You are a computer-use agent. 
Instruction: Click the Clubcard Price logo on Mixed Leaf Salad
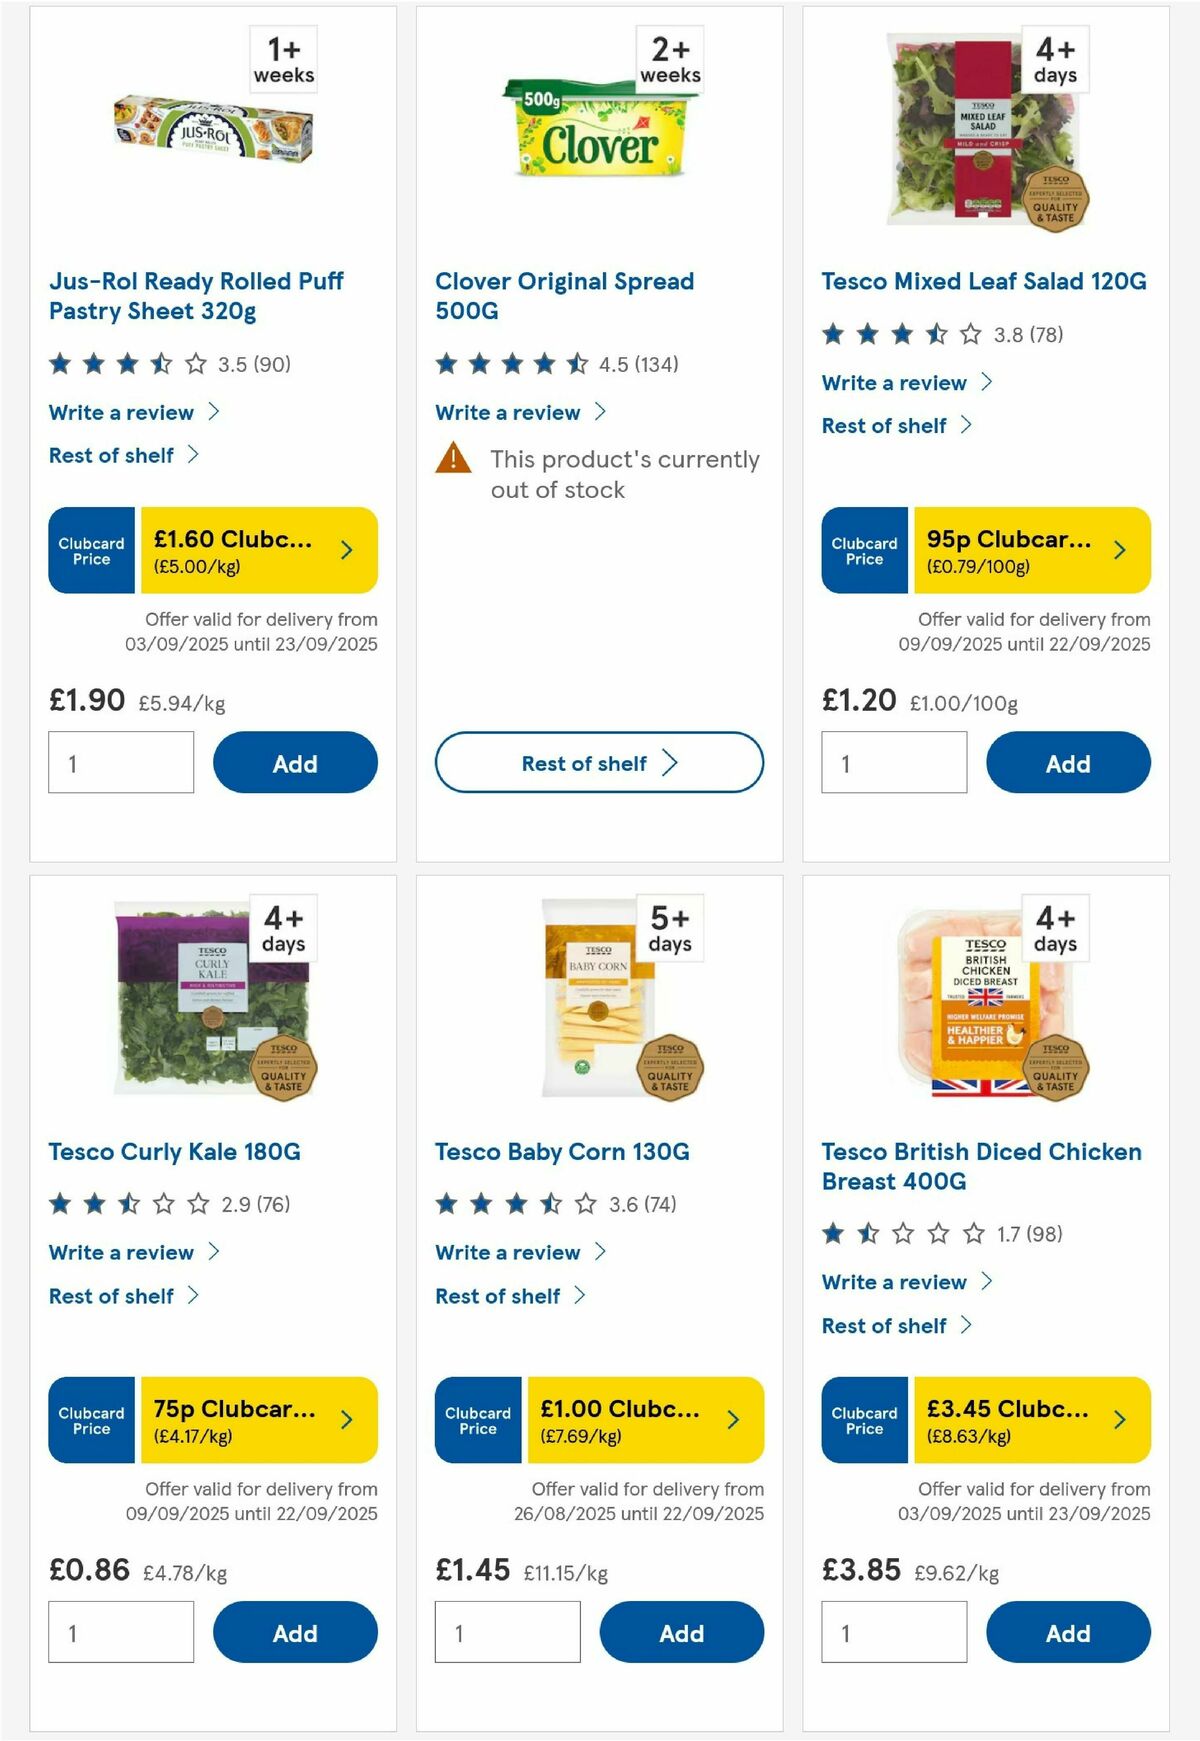click(864, 550)
